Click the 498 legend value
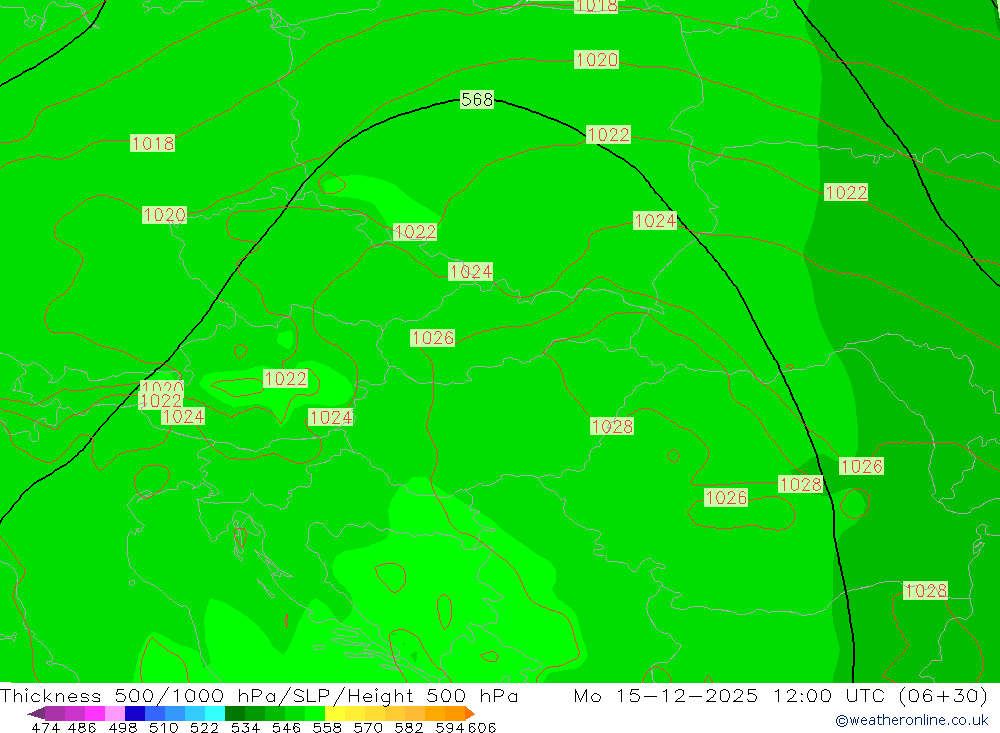Image resolution: width=1000 pixels, height=733 pixels. (x=123, y=727)
